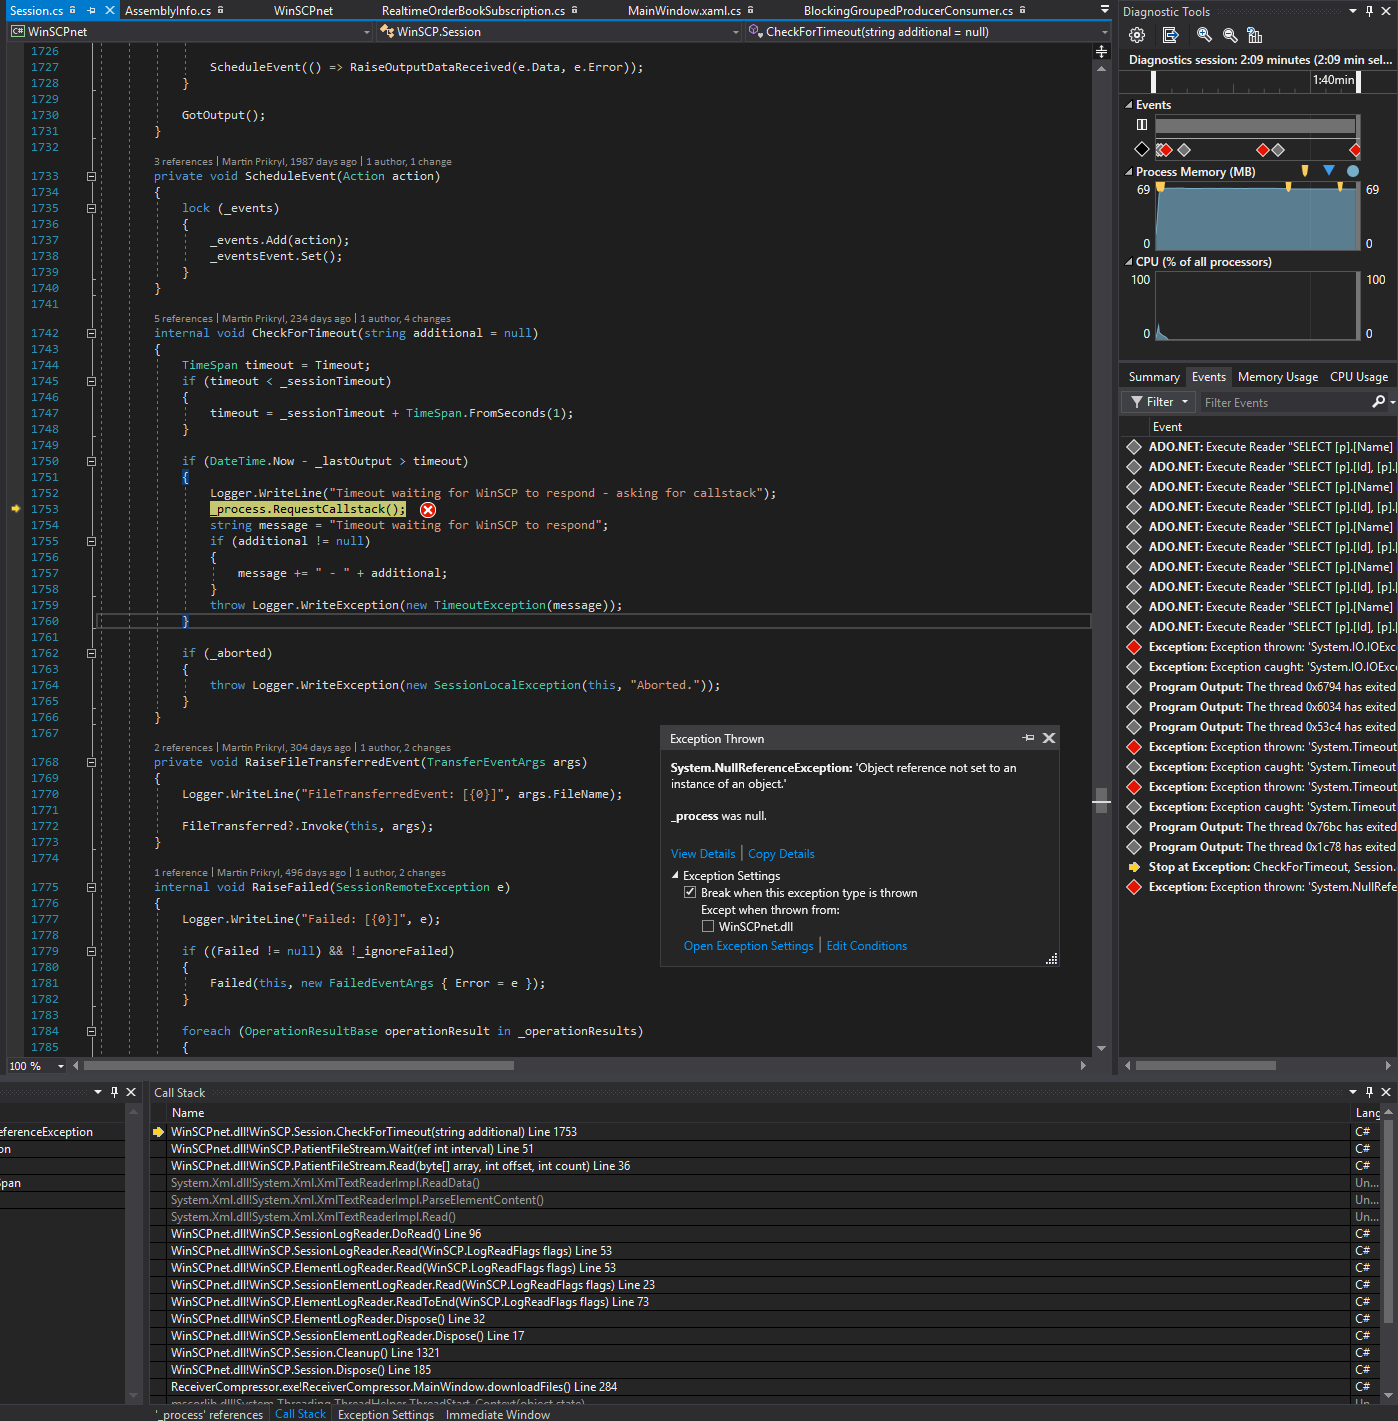Open Diagnostic Tools settings gear

(1137, 35)
